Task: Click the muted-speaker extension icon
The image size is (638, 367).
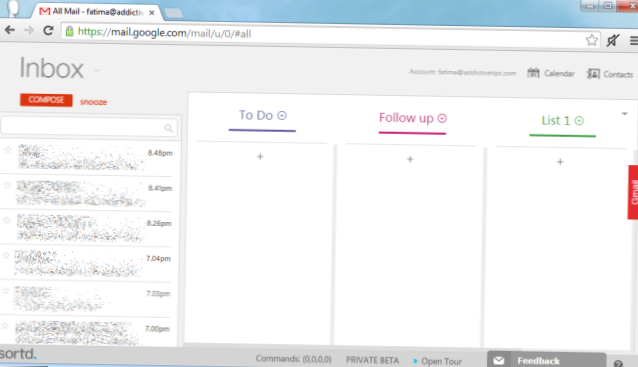Action: [x=613, y=40]
